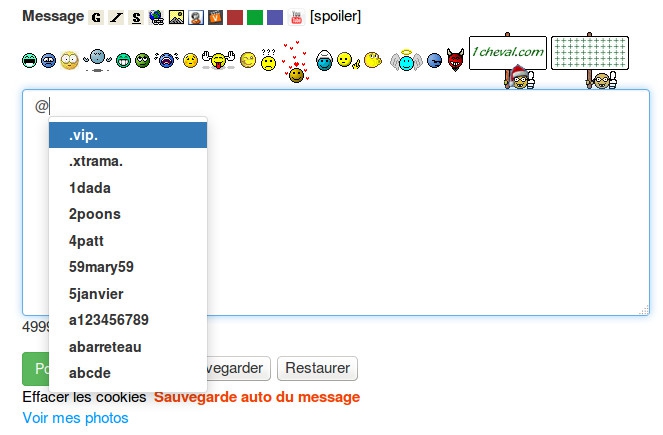Viewport: 663px width, 435px height.
Task: Insert the red devil smiley
Action: pyautogui.click(x=456, y=61)
